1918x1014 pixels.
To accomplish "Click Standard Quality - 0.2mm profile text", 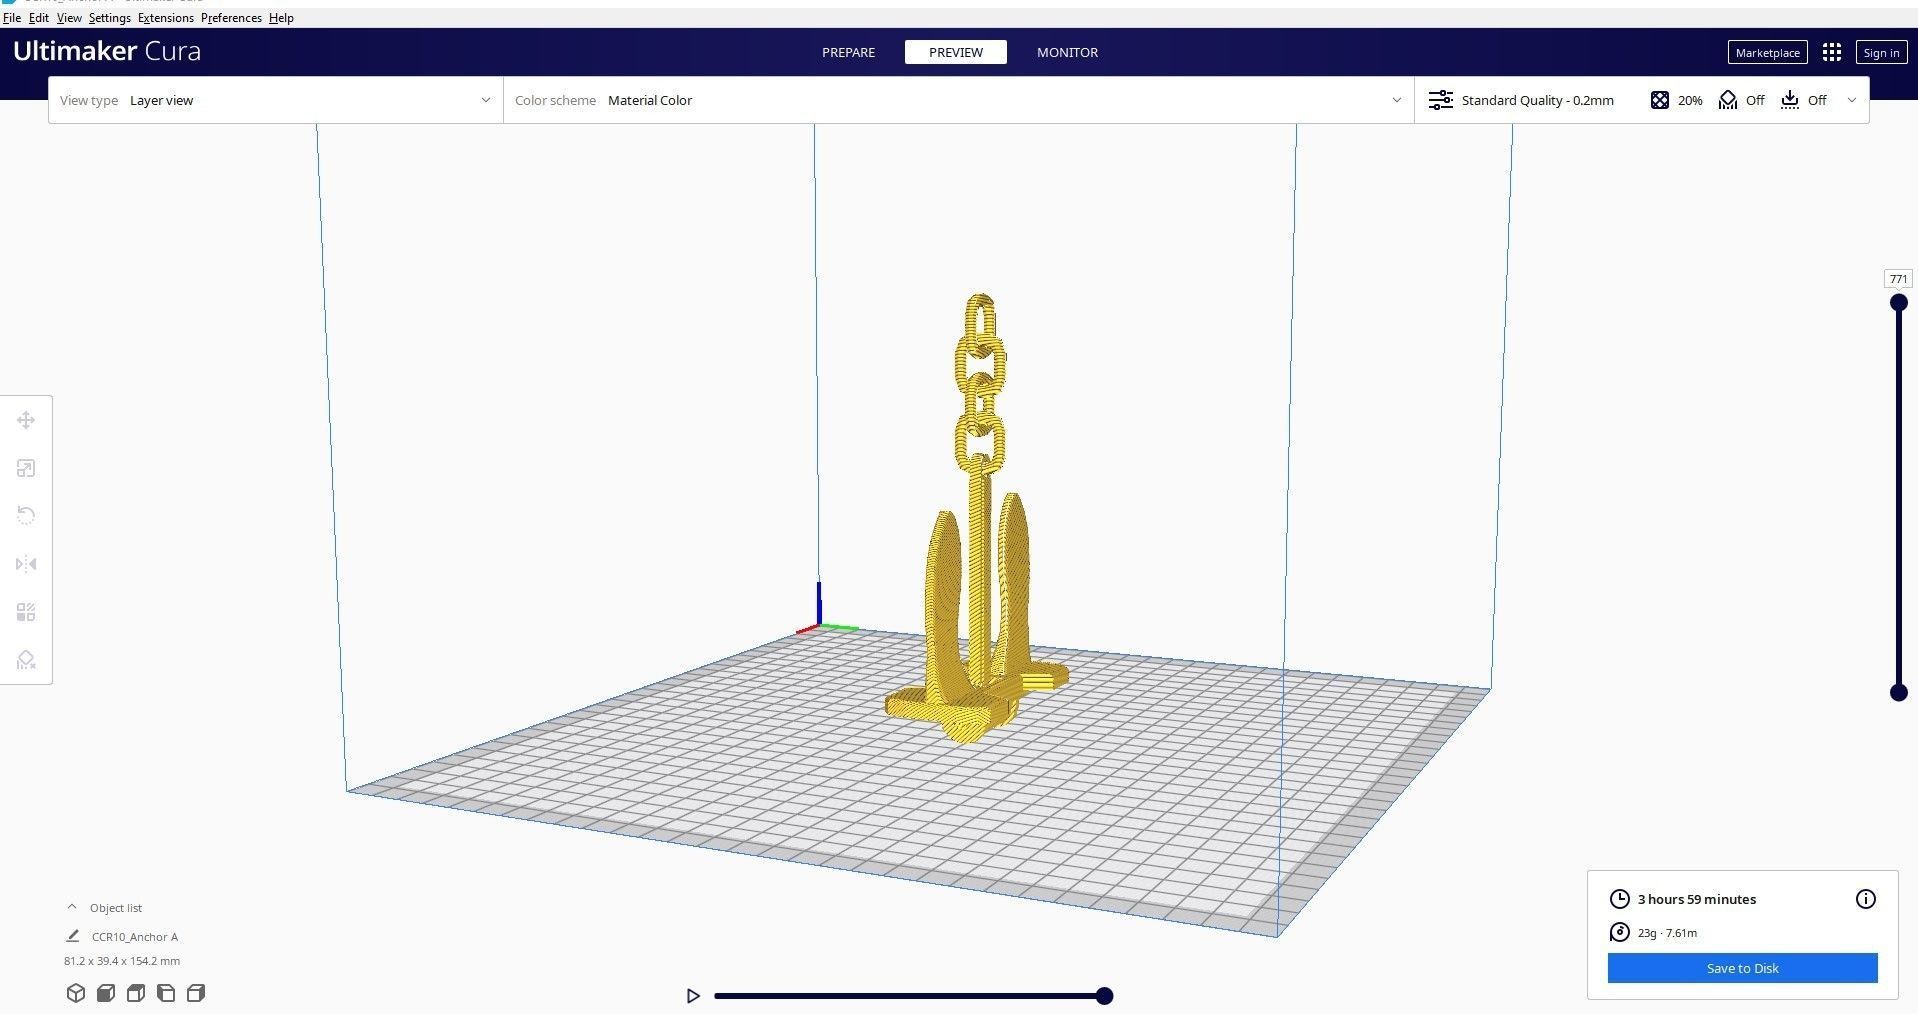I will [1537, 100].
